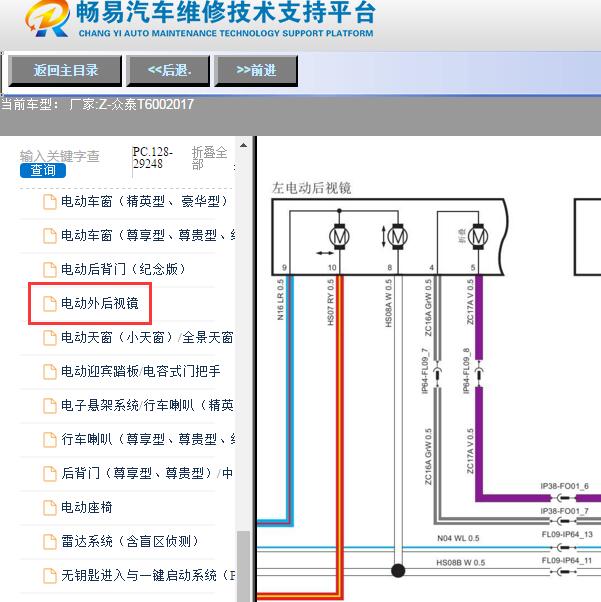Click document icon beside 雷达系统

50,542
